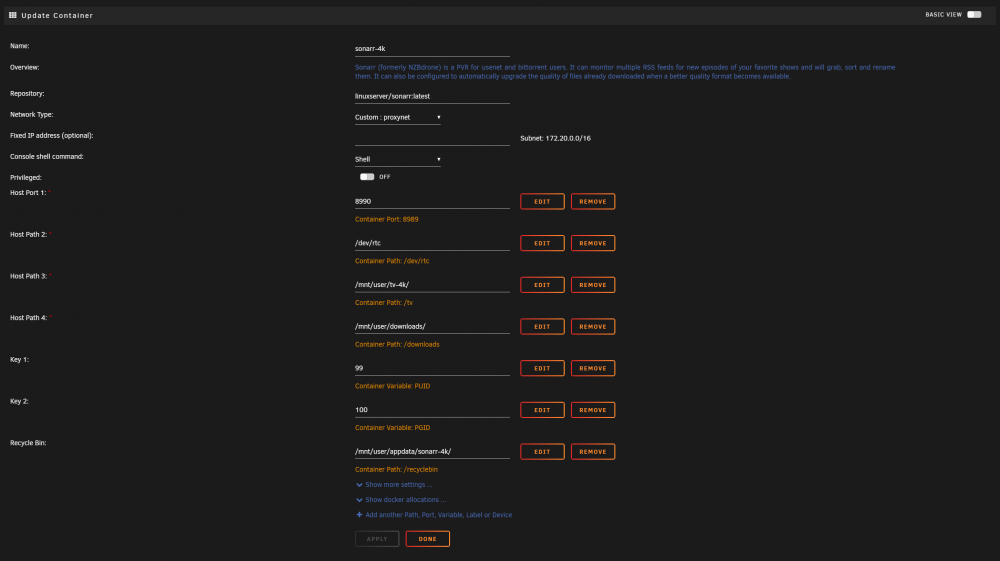The image size is (1000, 561).
Task: Remove Host Path 3 entry
Action: (592, 285)
